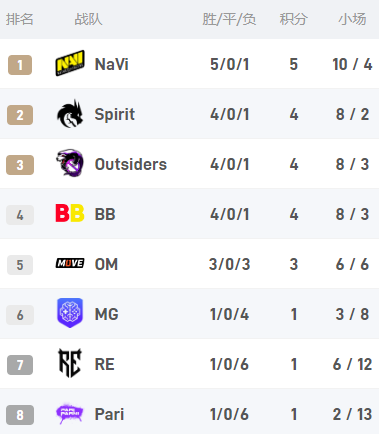The width and height of the screenshot is (379, 434).
Task: Click the MOVE team logo
Action: [70, 263]
